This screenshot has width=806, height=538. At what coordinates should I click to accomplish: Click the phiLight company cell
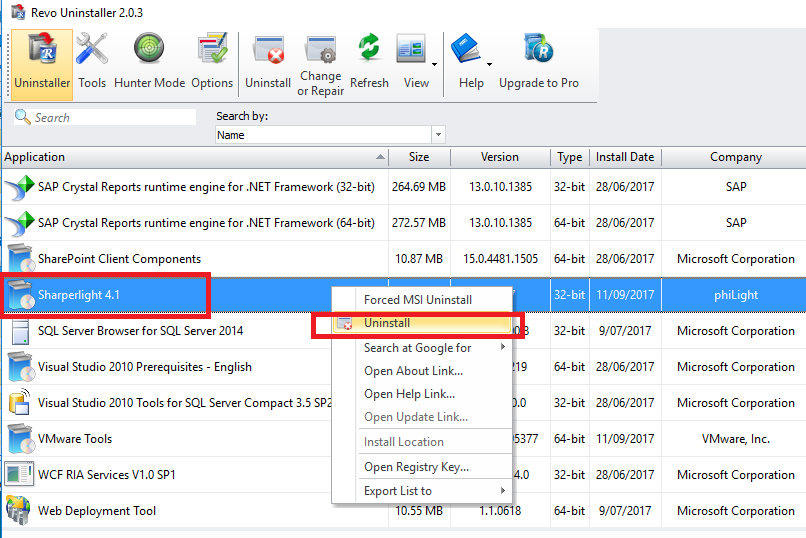(736, 295)
